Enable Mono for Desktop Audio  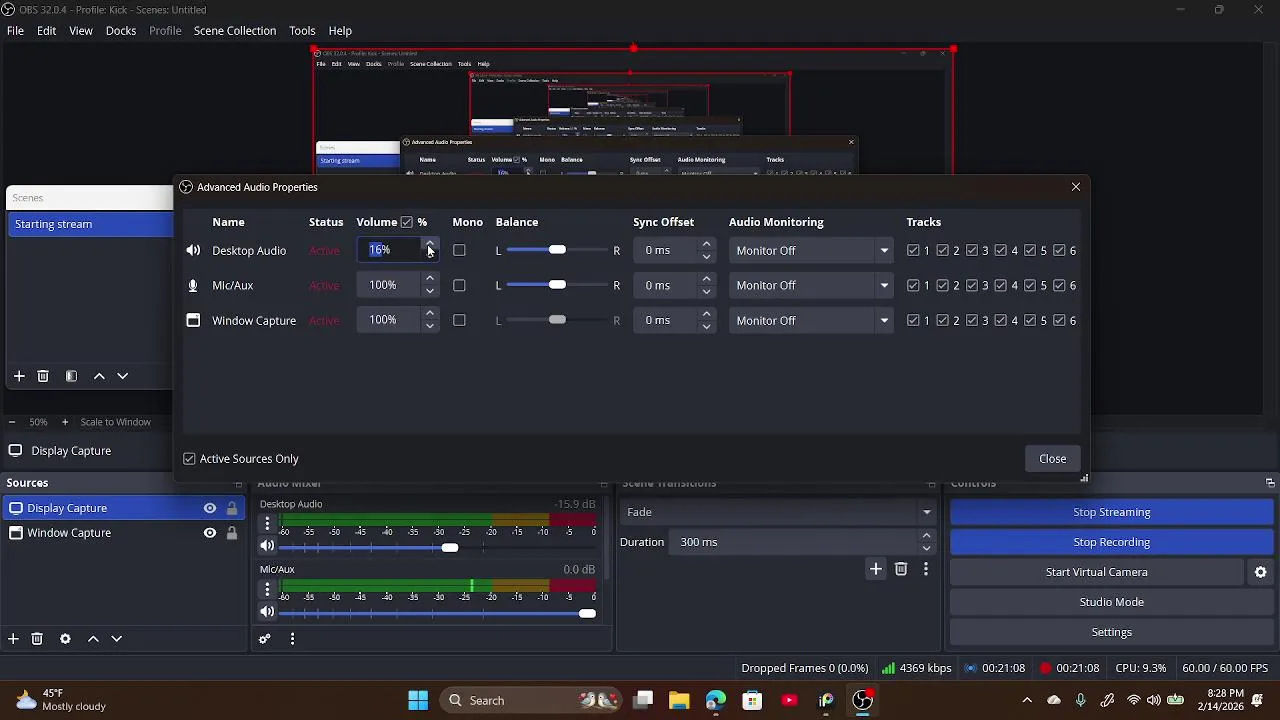pos(459,250)
